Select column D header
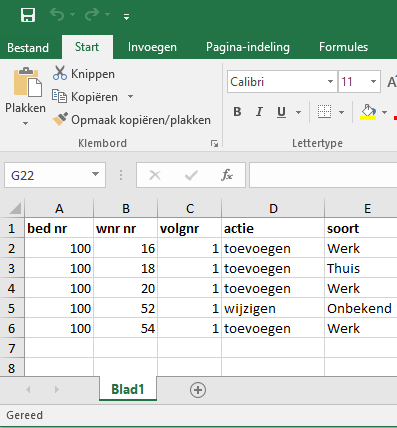Image resolution: width=397 pixels, height=428 pixels. (273, 208)
